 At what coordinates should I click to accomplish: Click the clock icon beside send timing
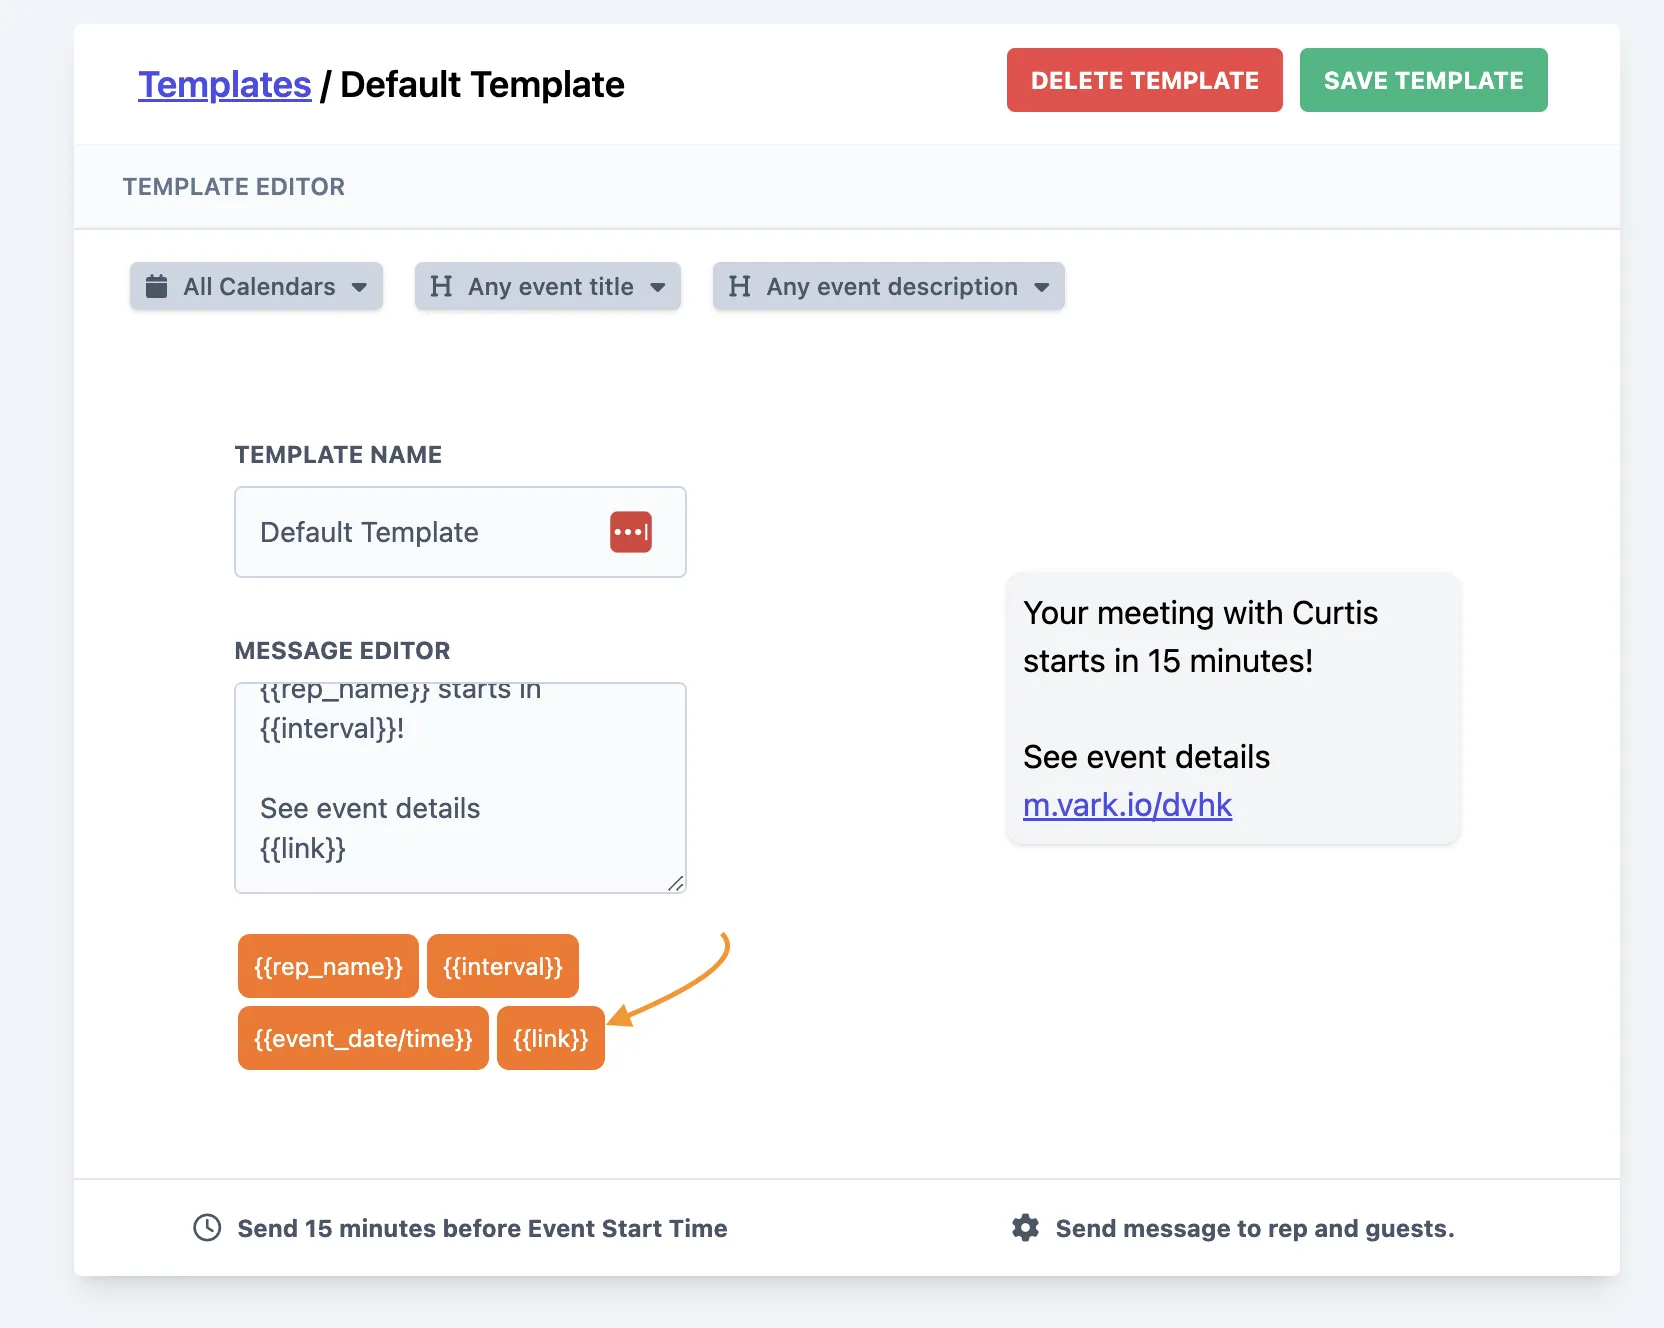click(206, 1227)
